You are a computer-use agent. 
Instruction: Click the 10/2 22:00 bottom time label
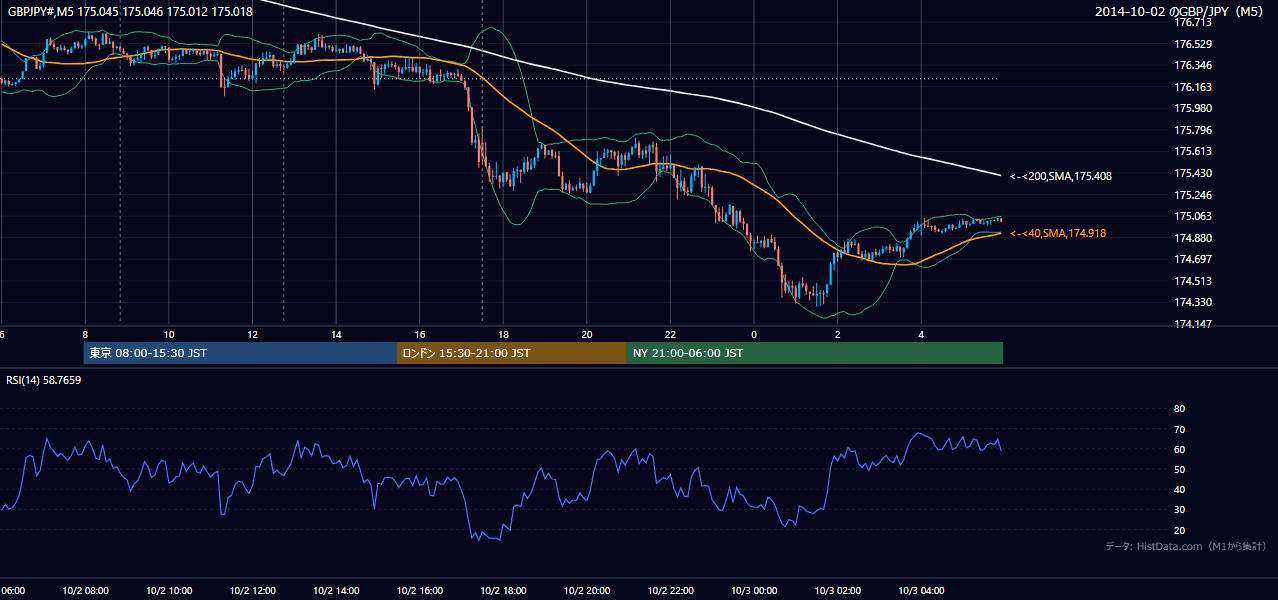pyautogui.click(x=670, y=591)
